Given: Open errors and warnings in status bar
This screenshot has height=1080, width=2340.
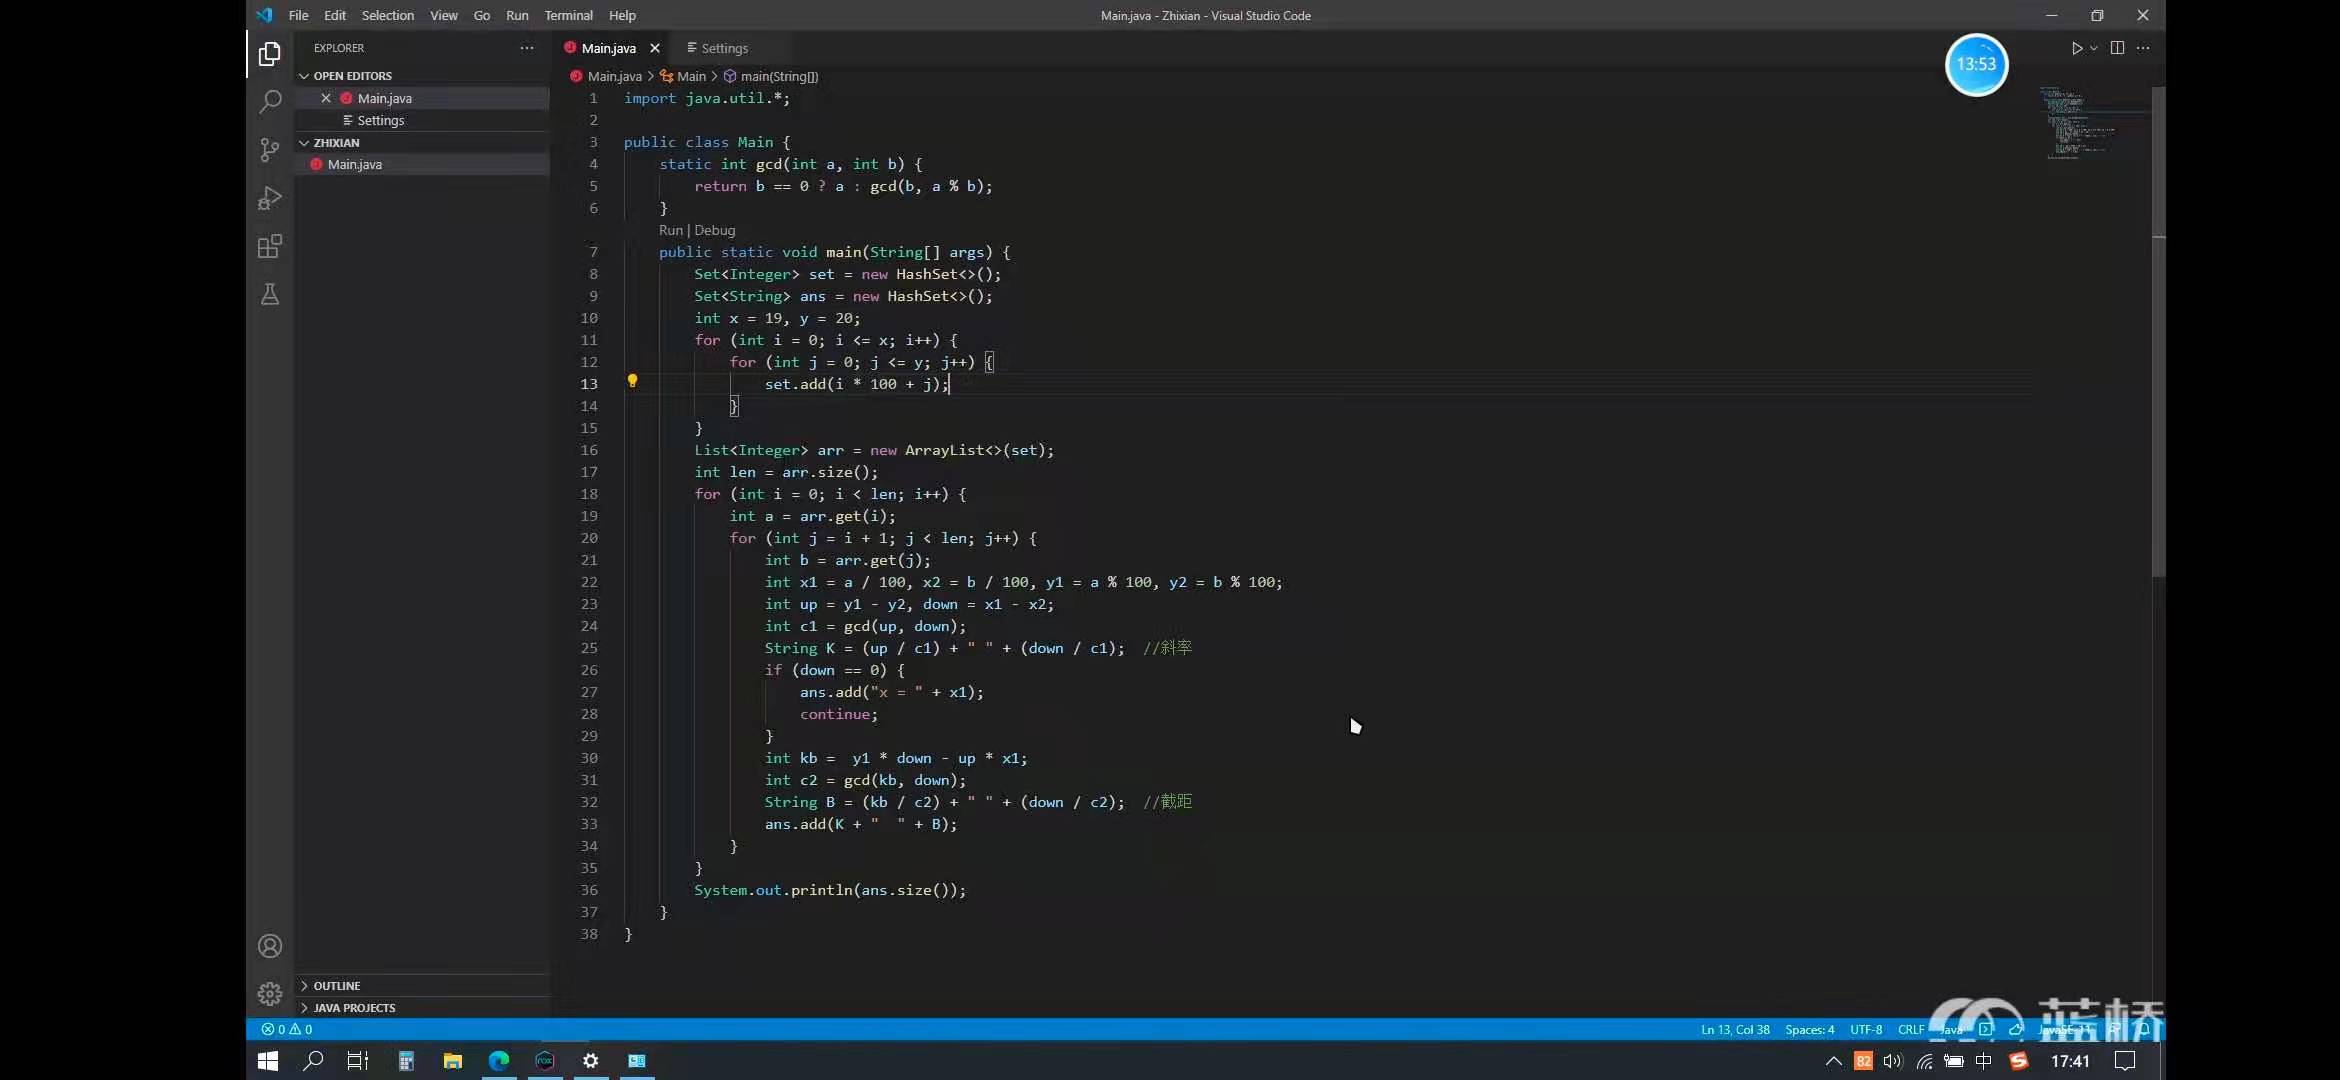Looking at the screenshot, I should pos(287,1029).
